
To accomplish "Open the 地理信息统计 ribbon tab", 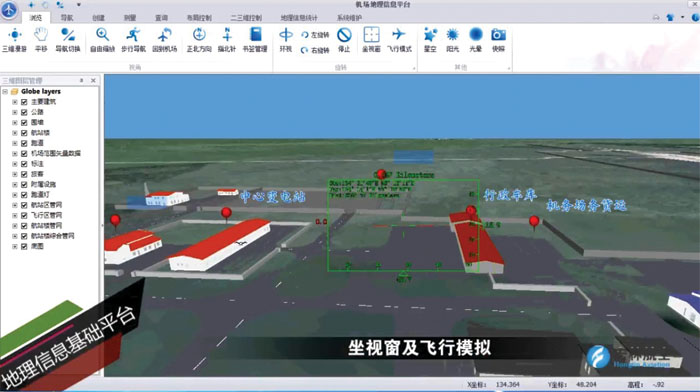I will pyautogui.click(x=299, y=17).
